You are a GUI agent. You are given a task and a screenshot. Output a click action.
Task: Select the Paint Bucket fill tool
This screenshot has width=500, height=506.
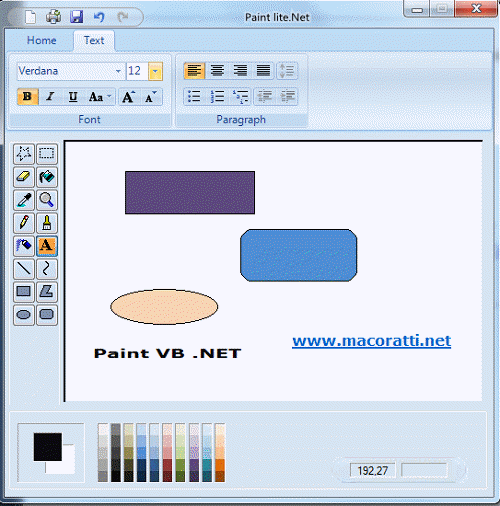47,177
